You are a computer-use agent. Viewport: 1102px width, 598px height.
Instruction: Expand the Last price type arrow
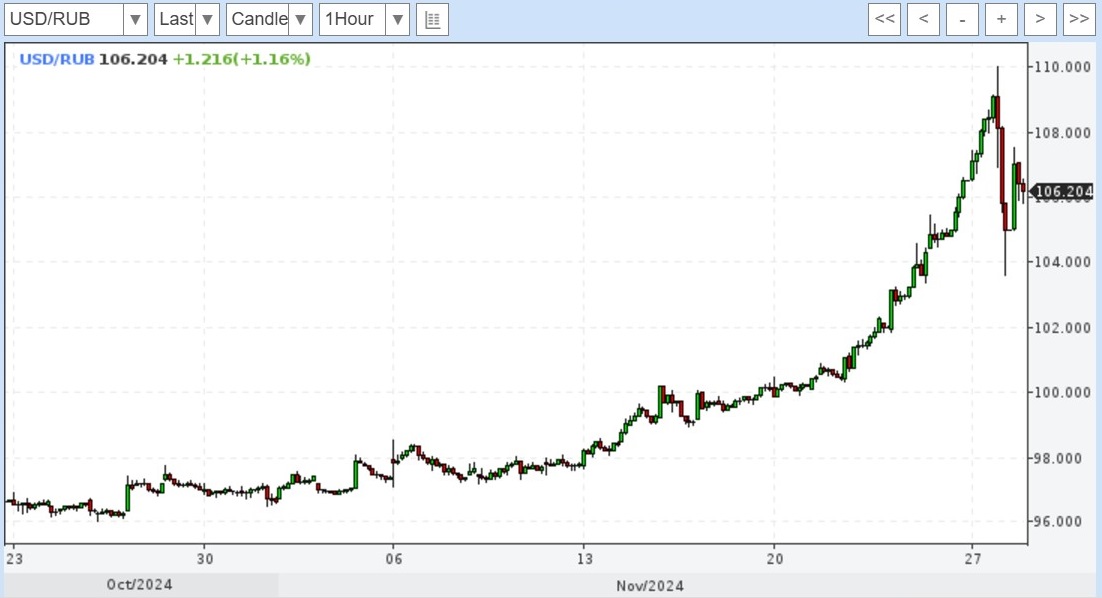pos(207,19)
